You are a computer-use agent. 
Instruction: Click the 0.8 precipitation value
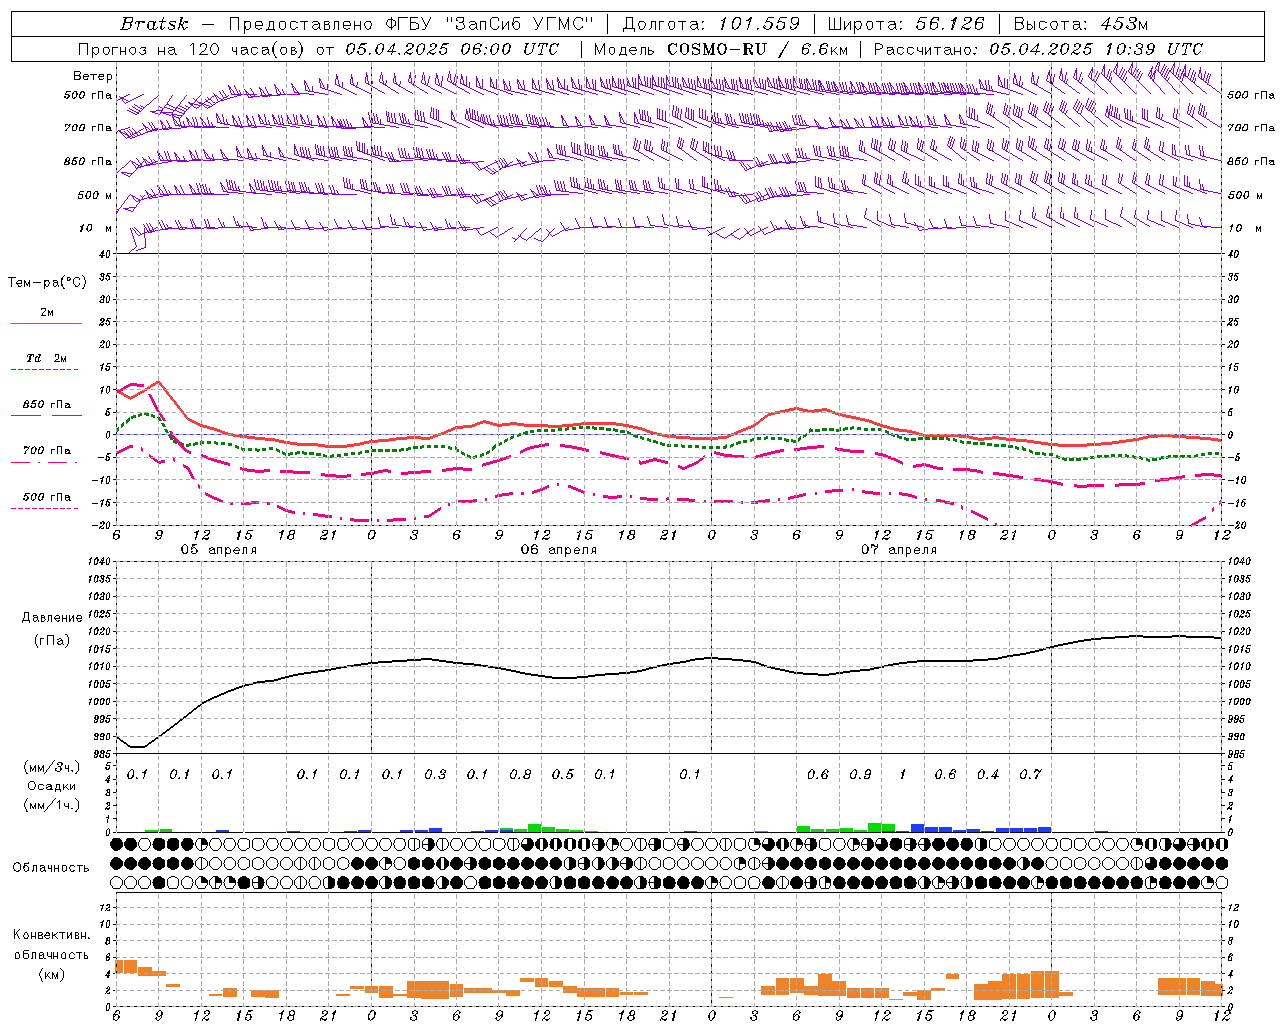[520, 775]
